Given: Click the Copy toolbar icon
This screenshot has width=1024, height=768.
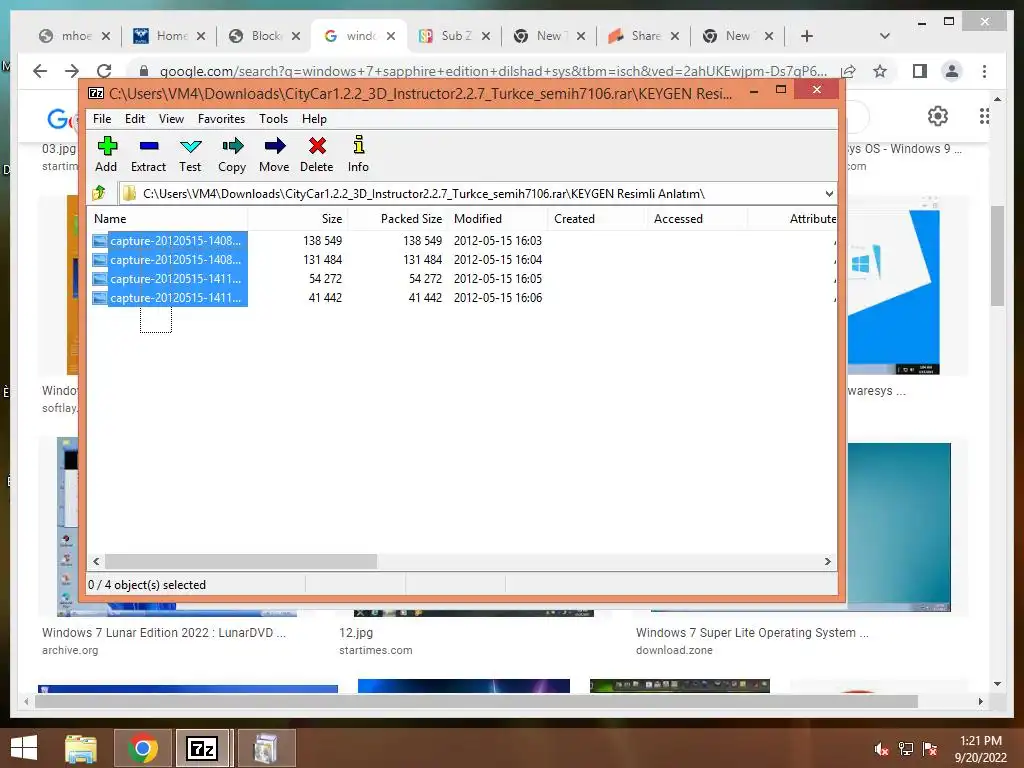Looking at the screenshot, I should (232, 154).
